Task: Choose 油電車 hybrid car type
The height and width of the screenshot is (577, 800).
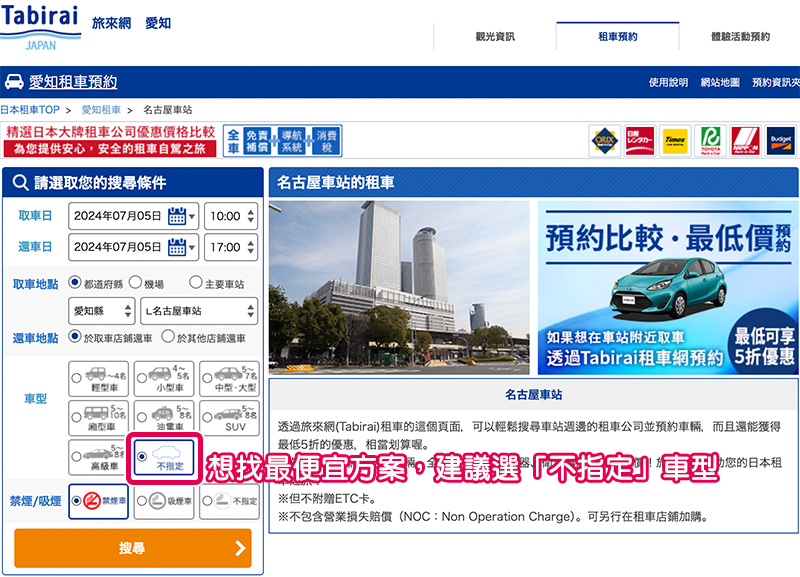Action: point(164,418)
